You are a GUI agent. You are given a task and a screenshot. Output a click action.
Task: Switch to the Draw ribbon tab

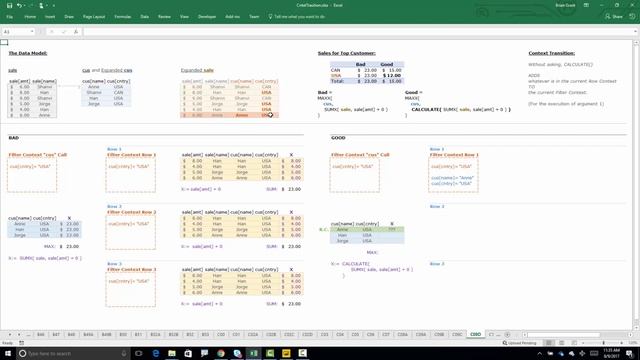click(69, 17)
